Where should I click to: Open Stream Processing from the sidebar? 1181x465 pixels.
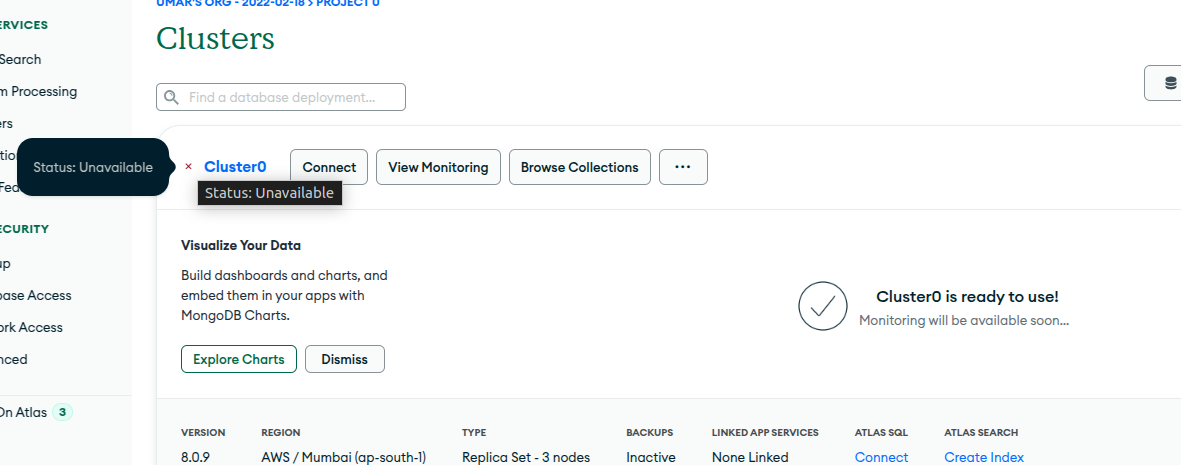pyautogui.click(x=38, y=91)
